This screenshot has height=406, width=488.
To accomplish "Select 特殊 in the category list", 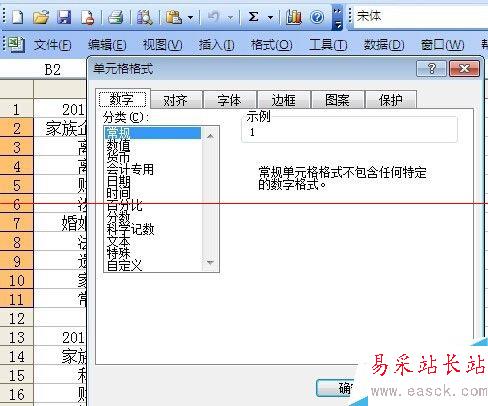I will (x=153, y=253).
